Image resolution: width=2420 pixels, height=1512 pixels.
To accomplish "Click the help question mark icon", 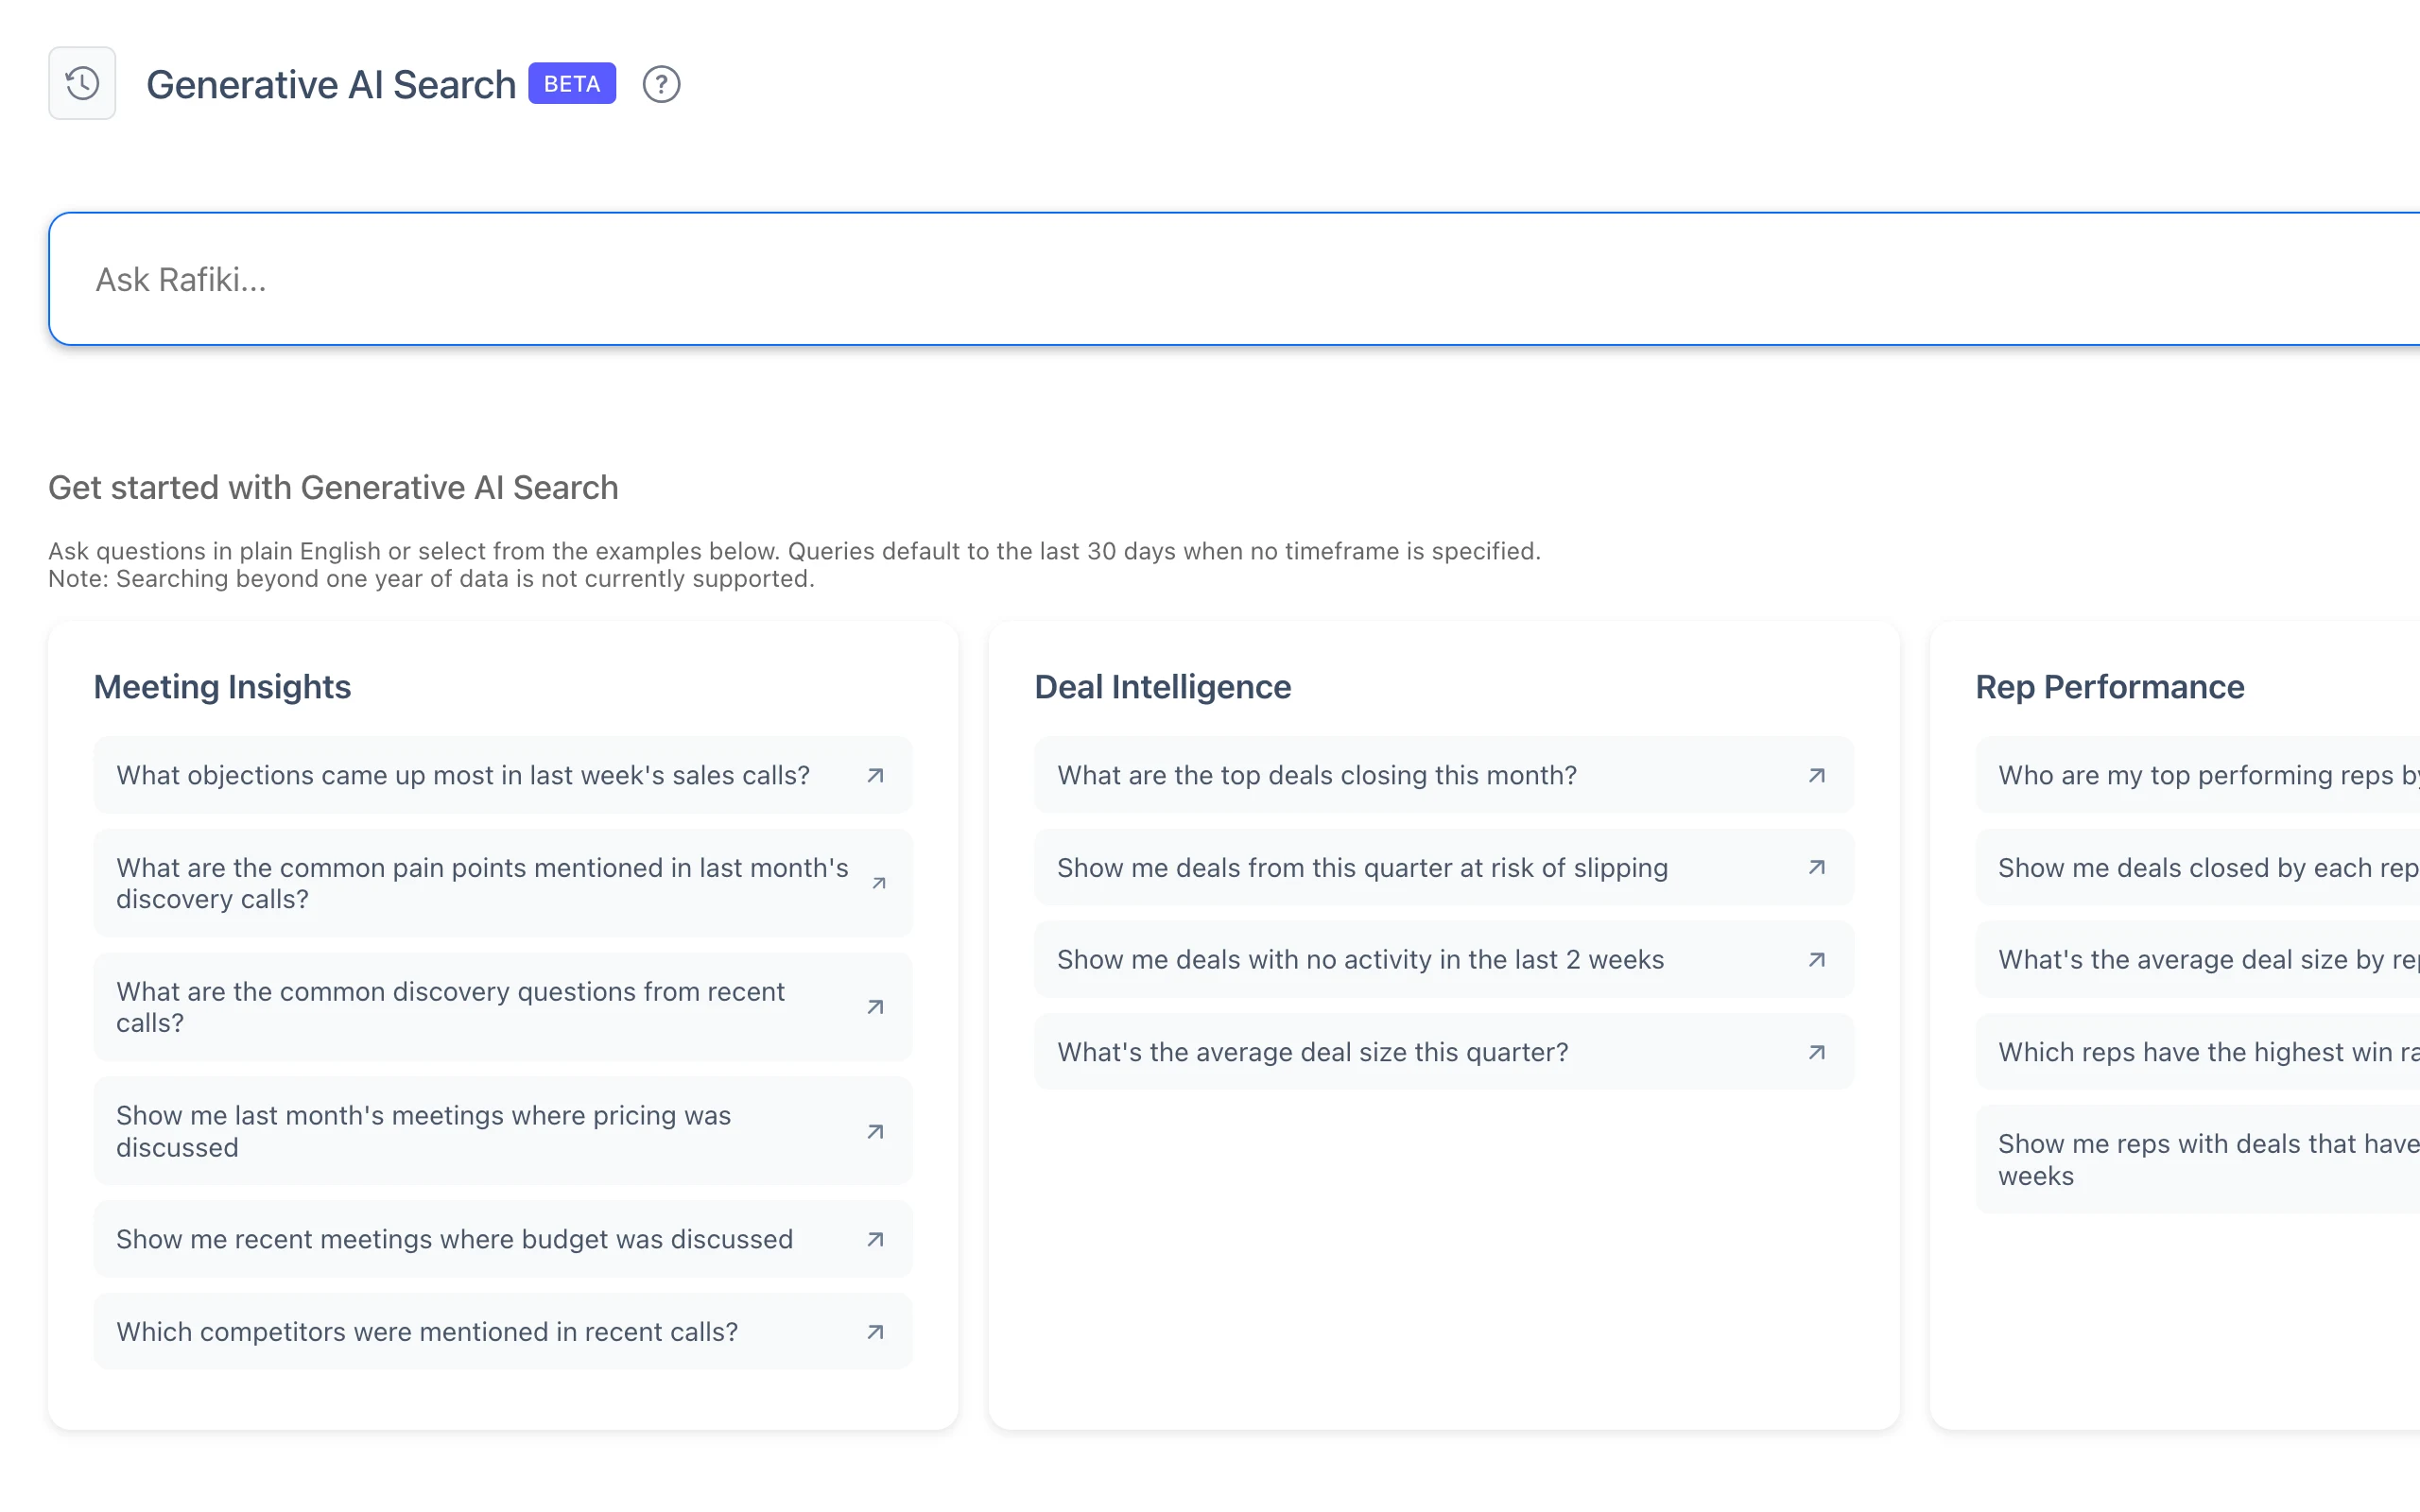I will coord(661,84).
